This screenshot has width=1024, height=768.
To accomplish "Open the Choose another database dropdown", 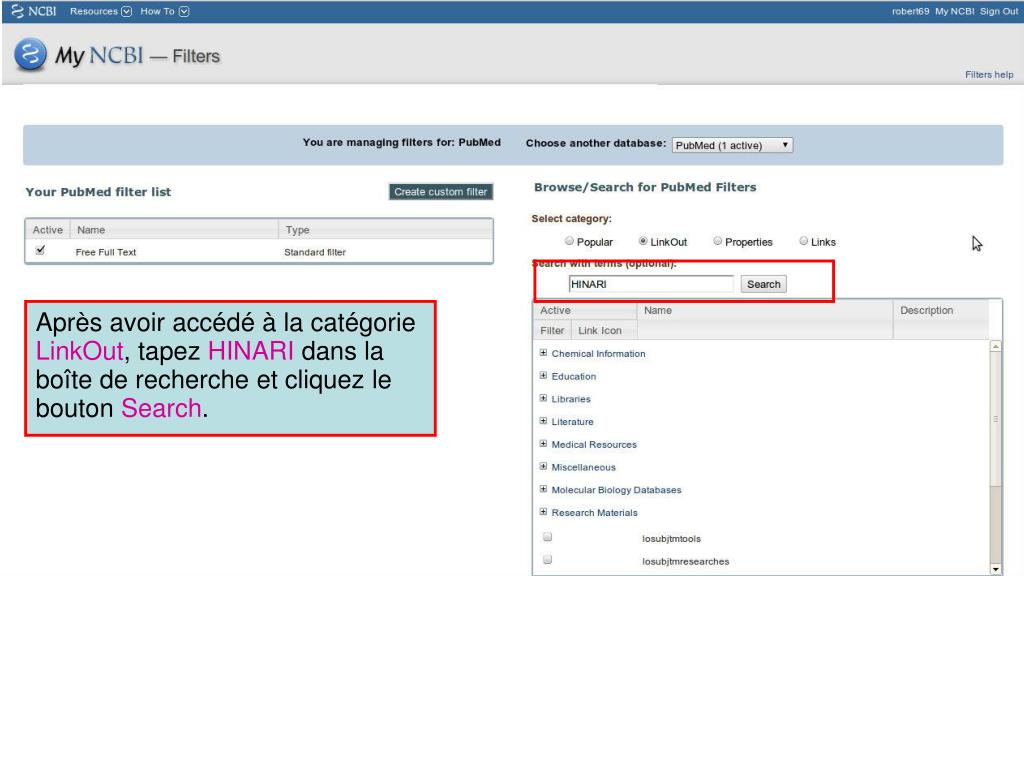I will click(732, 145).
